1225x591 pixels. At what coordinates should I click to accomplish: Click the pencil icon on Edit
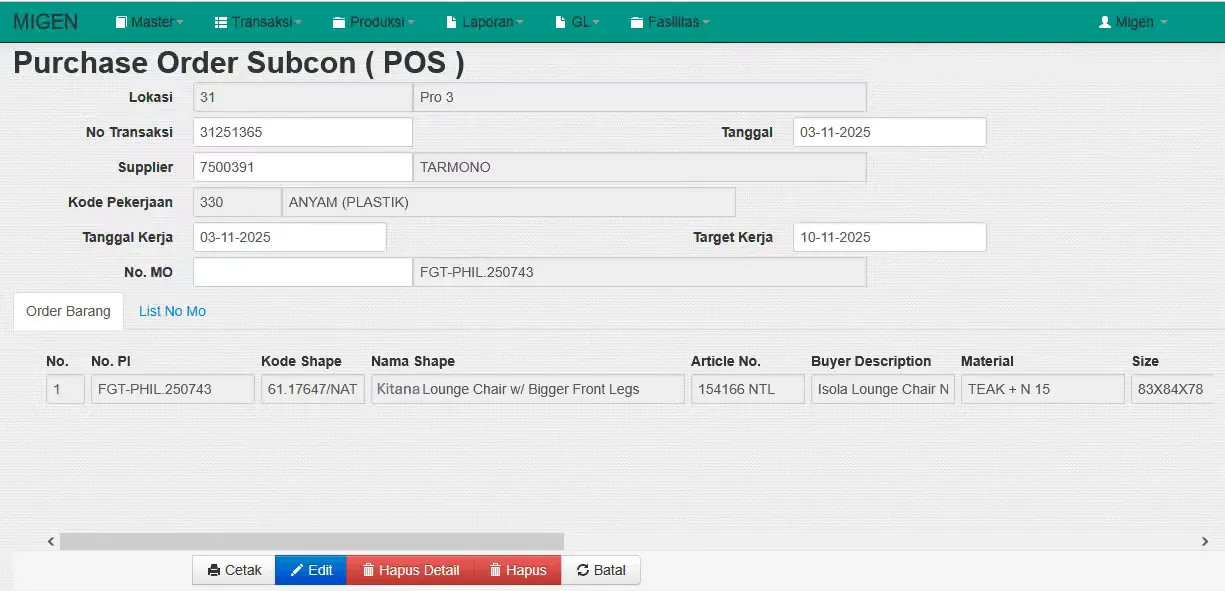click(x=297, y=570)
